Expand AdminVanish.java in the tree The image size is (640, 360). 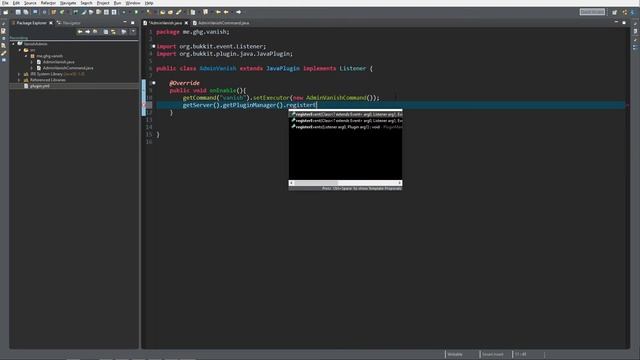32,62
